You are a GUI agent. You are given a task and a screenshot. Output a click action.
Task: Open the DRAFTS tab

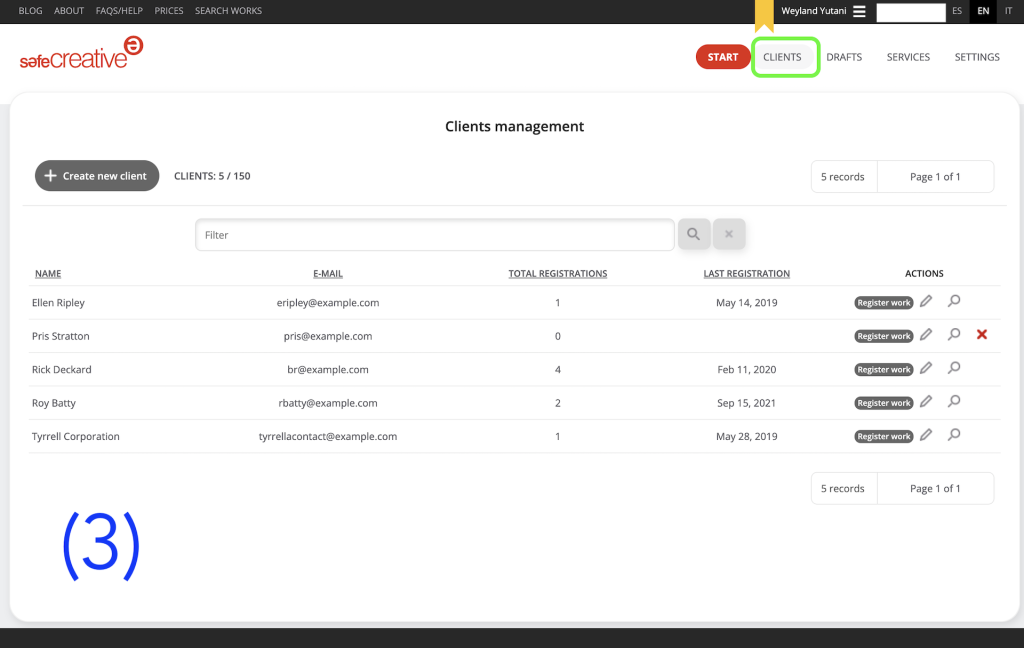[844, 57]
